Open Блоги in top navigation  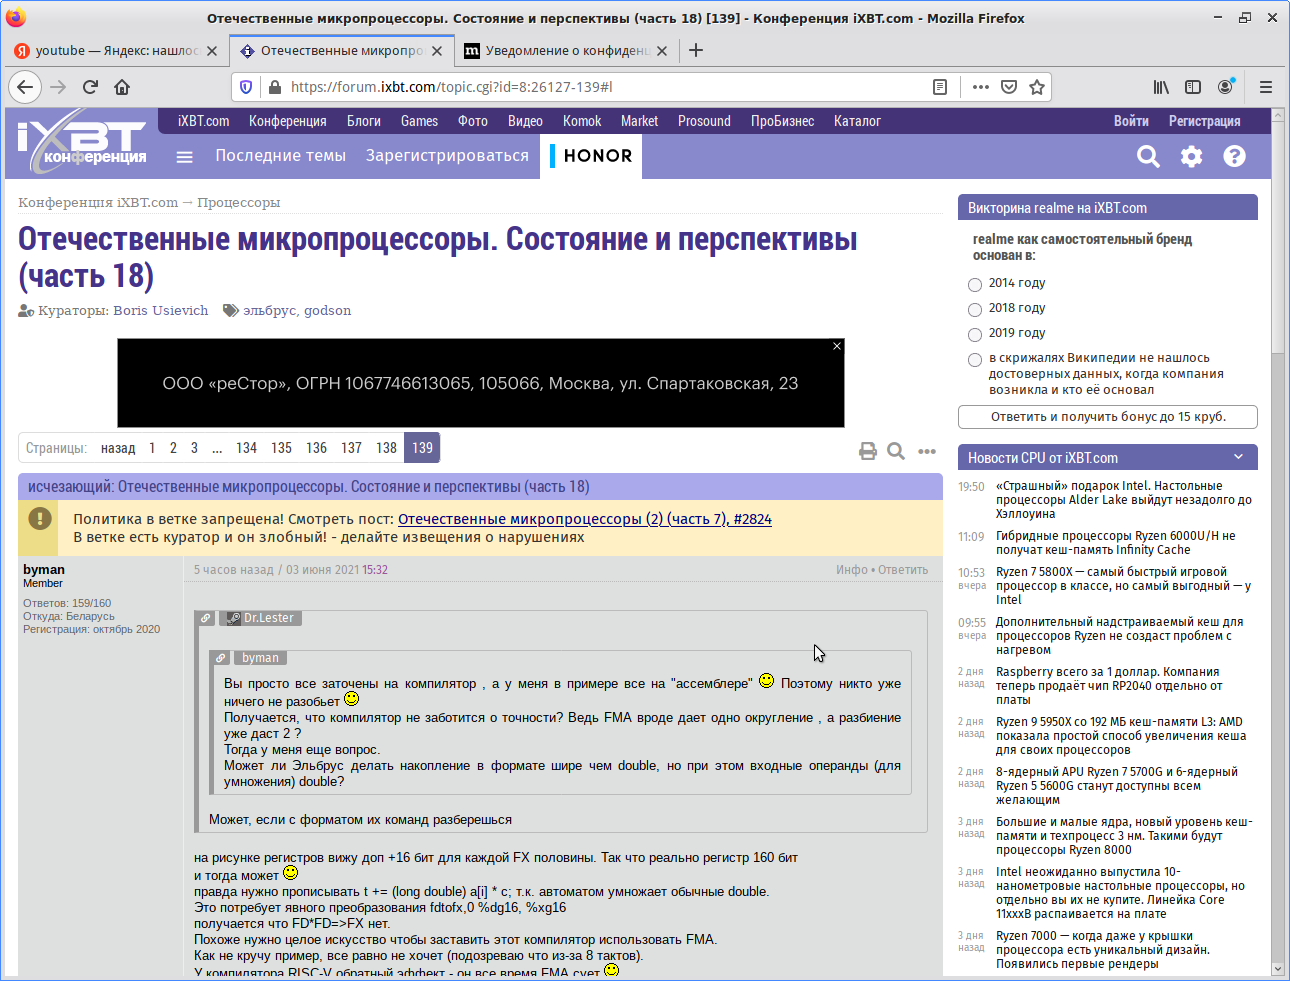(x=364, y=121)
